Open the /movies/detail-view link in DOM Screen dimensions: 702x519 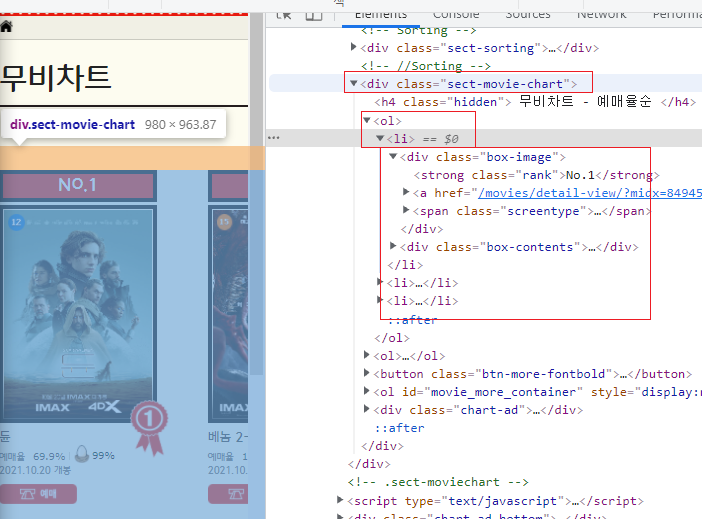[x=590, y=193]
